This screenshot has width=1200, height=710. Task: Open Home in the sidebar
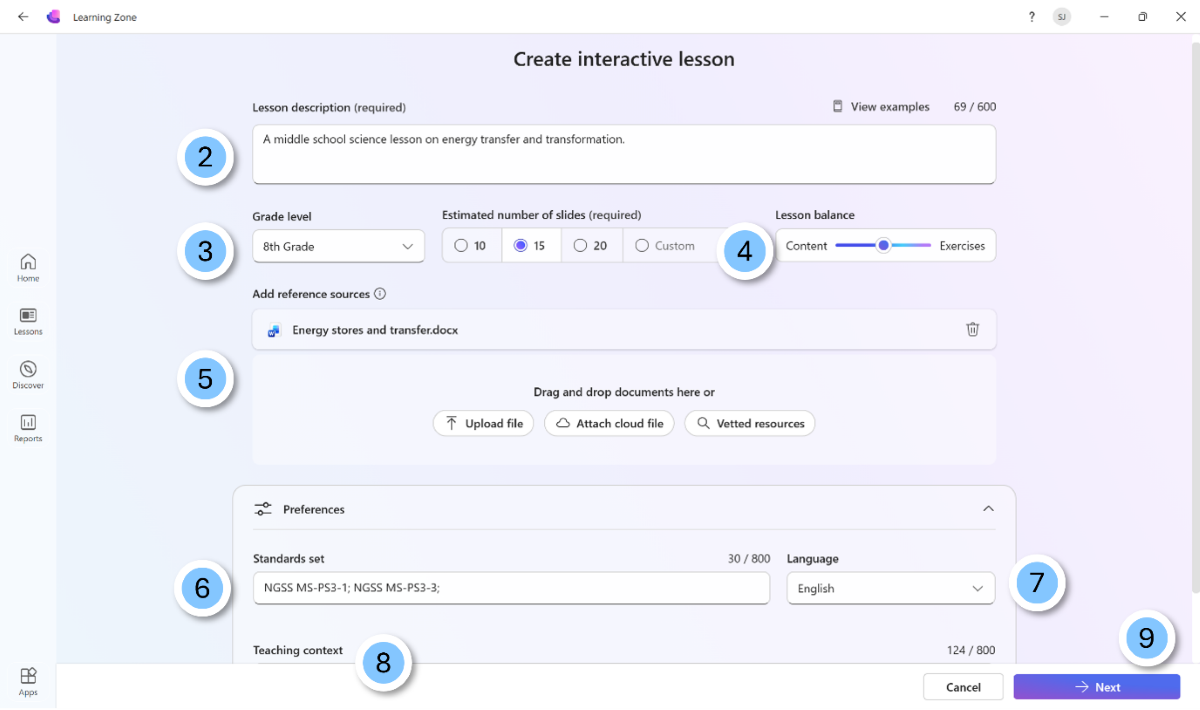tap(28, 267)
